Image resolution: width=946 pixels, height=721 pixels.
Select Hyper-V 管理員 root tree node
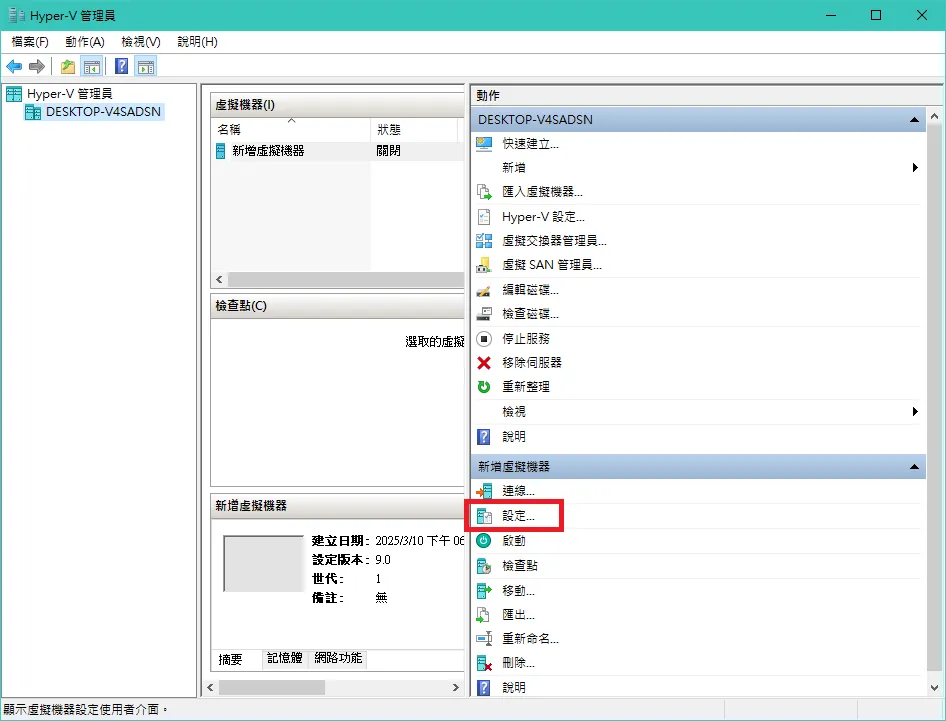[69, 94]
